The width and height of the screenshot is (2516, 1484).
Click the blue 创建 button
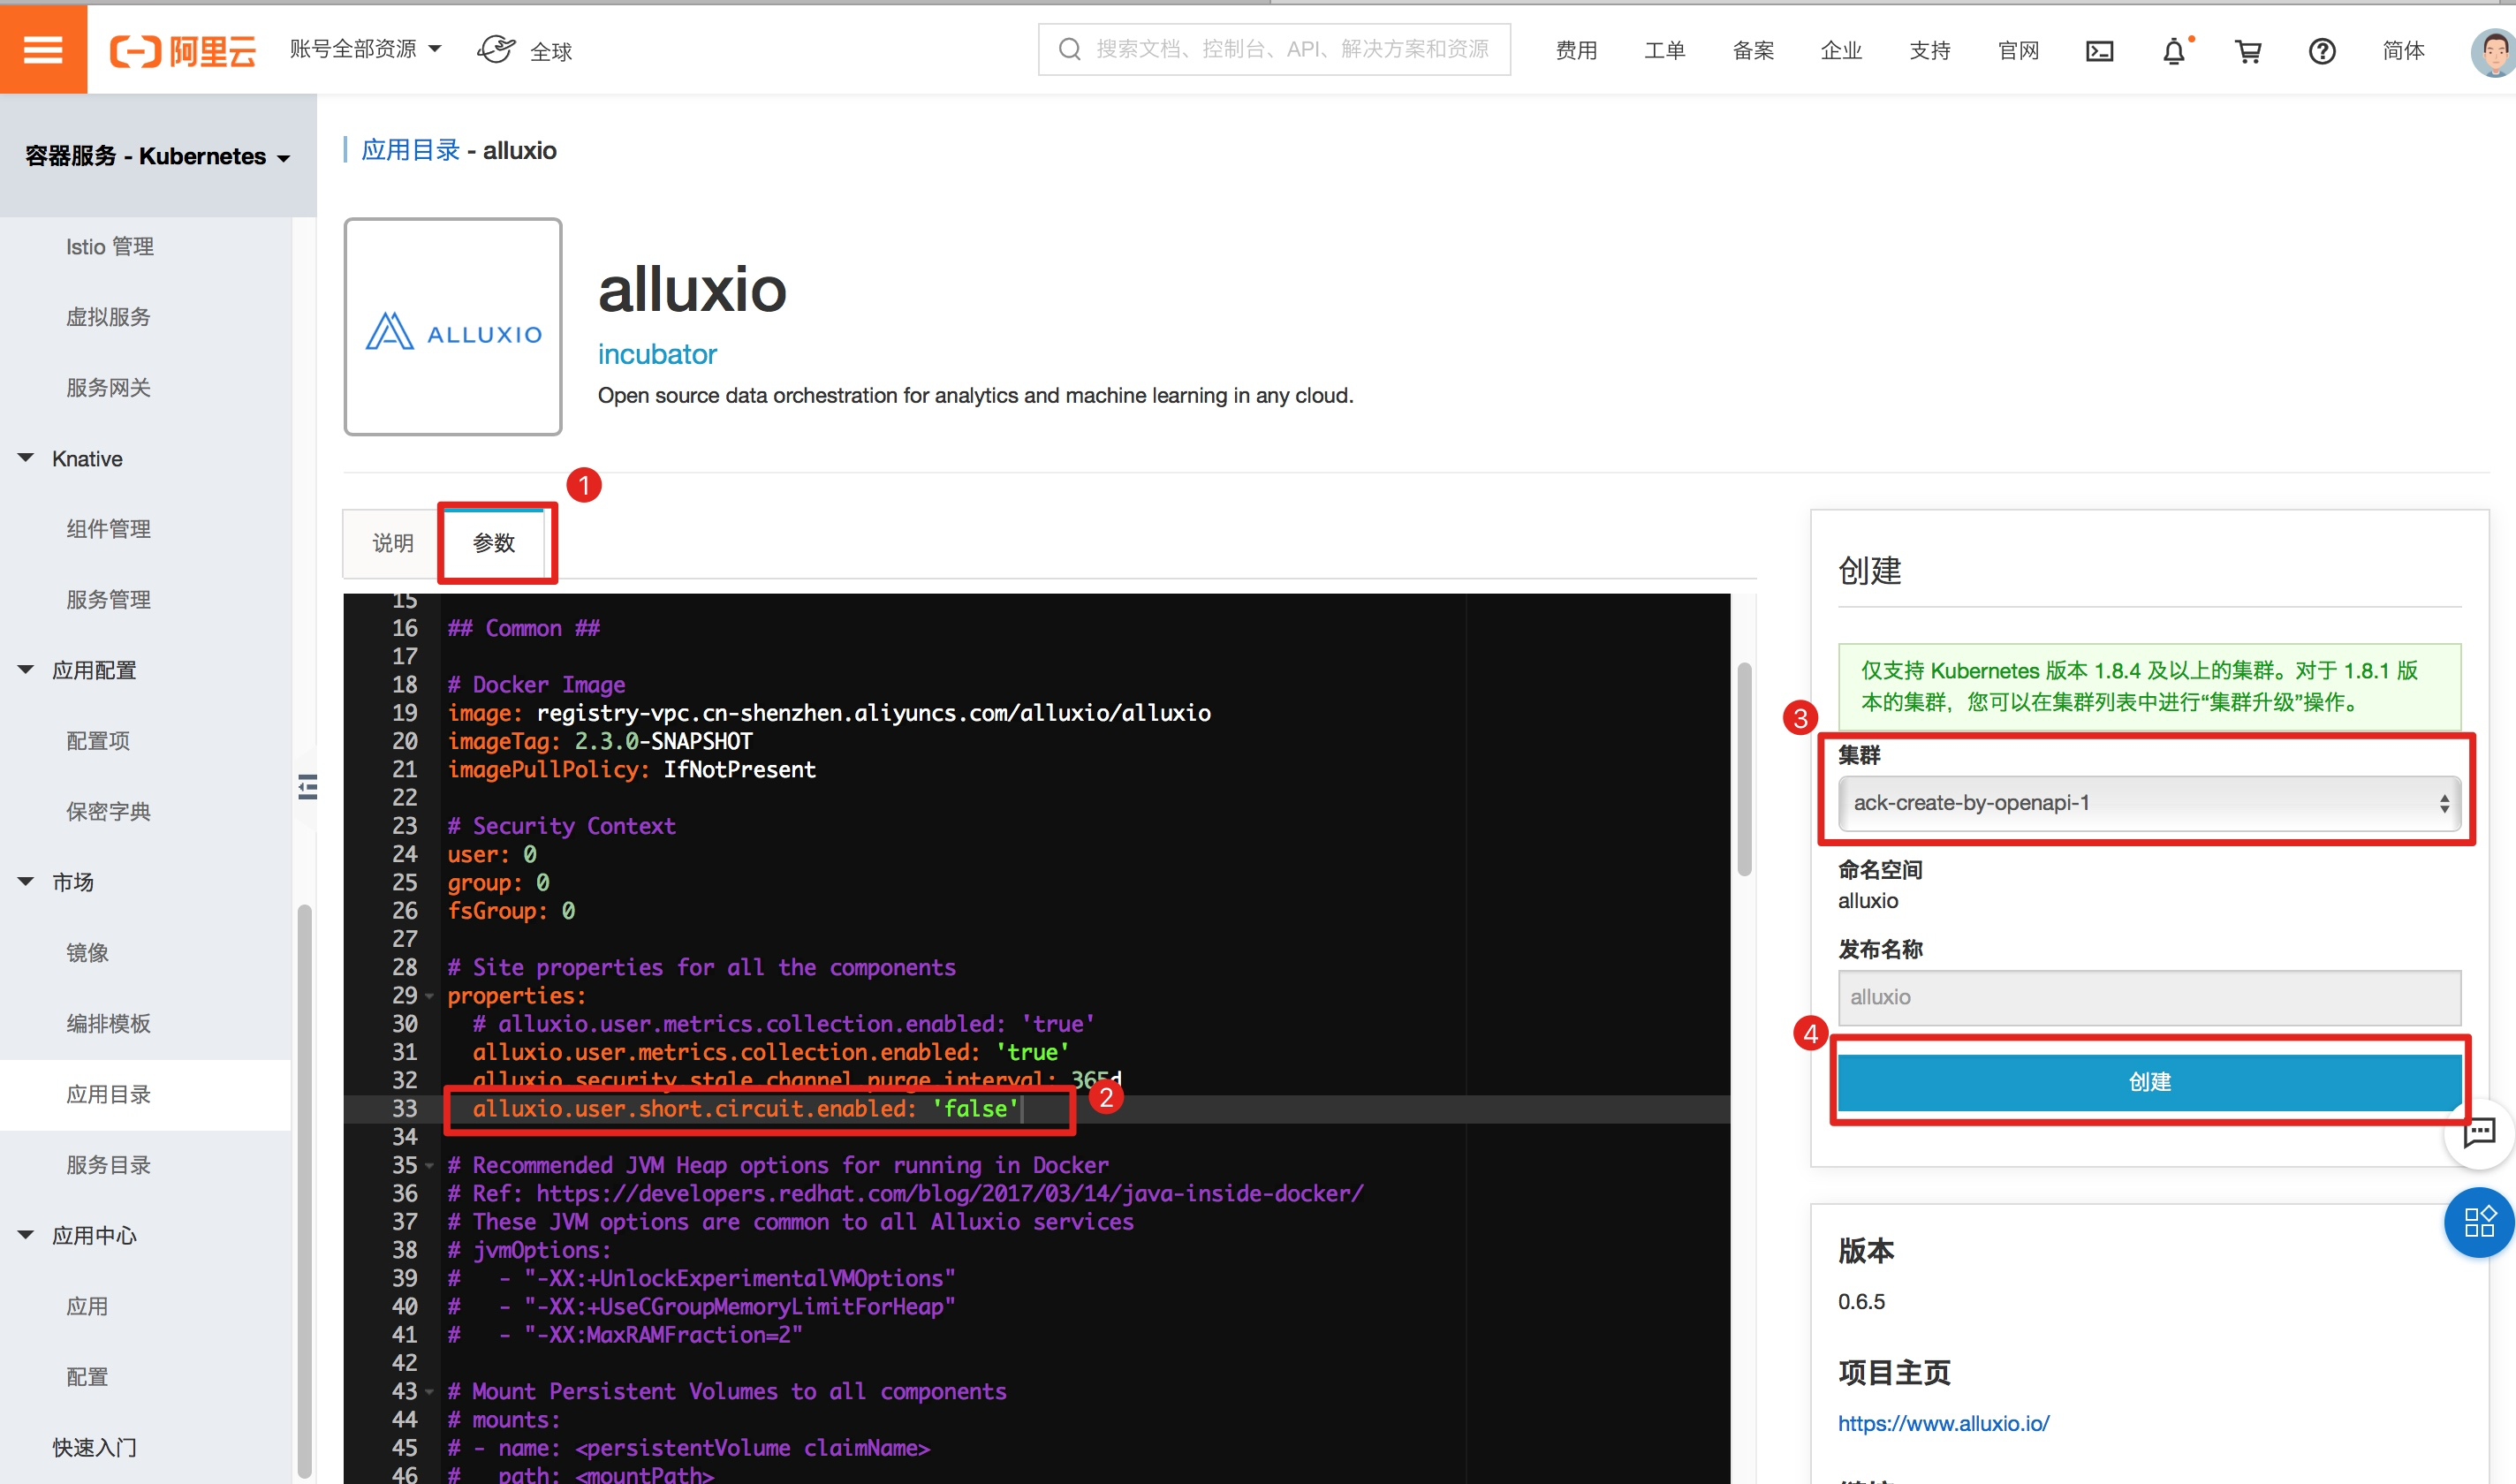[x=2149, y=1082]
